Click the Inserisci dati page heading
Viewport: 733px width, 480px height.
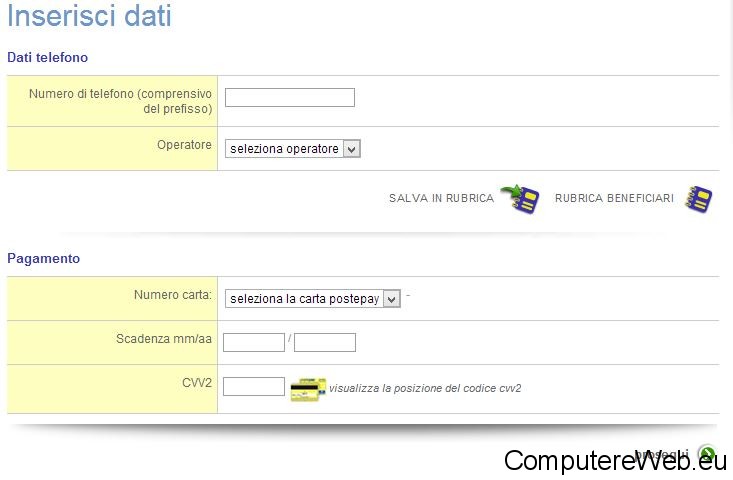point(89,15)
